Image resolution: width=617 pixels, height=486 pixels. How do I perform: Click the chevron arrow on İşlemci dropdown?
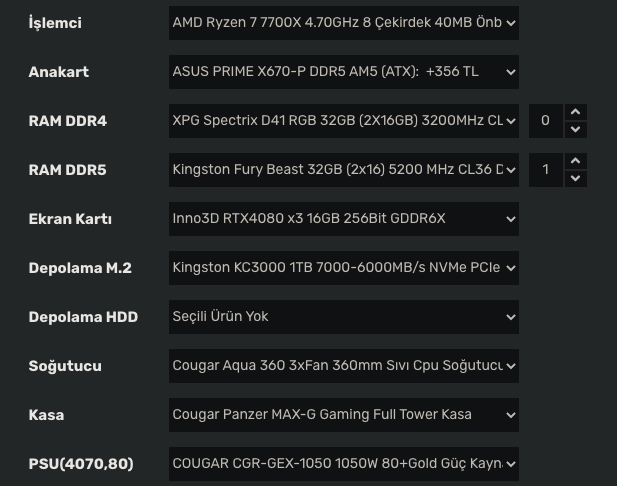511,23
